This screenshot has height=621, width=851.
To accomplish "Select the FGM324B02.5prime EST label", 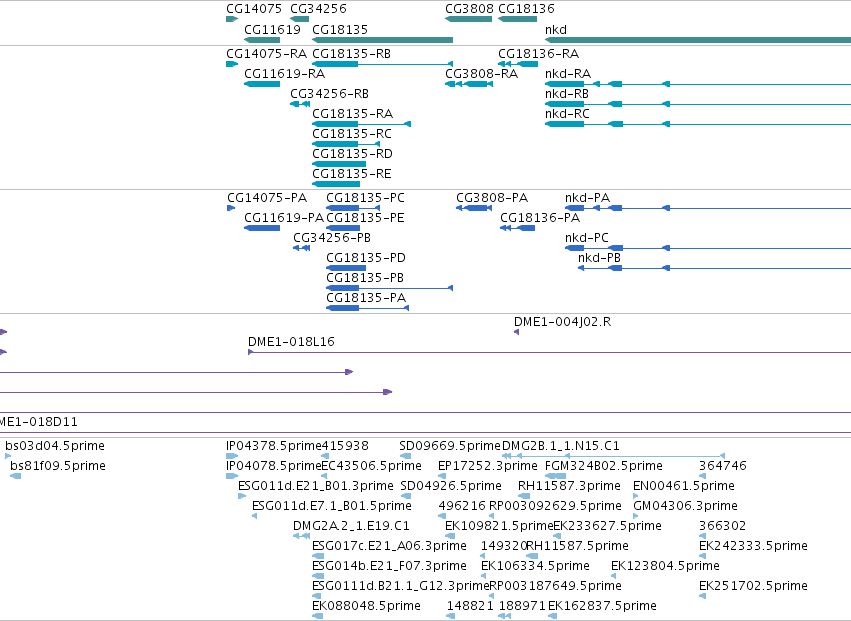I will (604, 466).
